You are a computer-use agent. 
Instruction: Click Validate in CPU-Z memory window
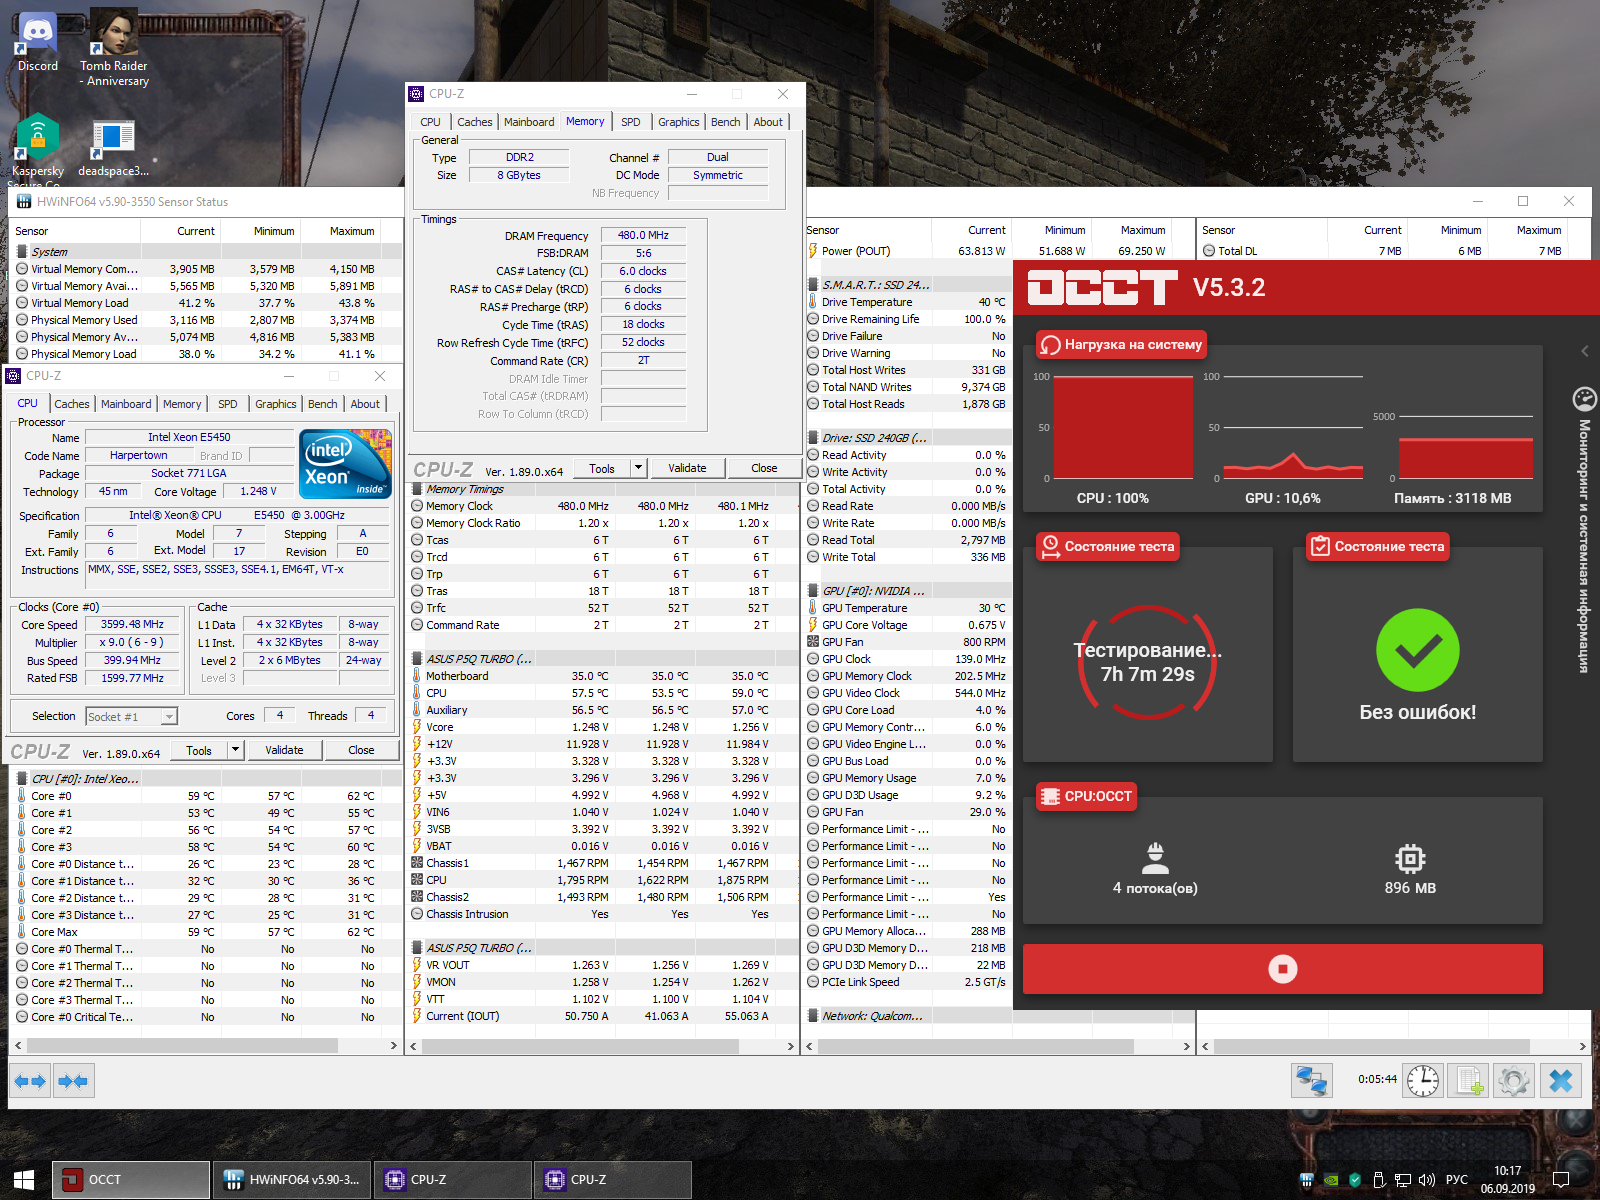coord(687,468)
